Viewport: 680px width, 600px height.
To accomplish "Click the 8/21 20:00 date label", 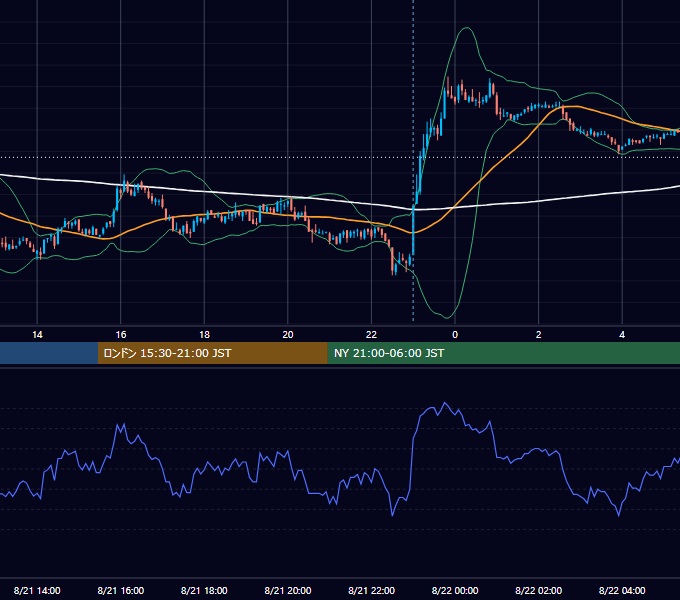I will (x=288, y=590).
